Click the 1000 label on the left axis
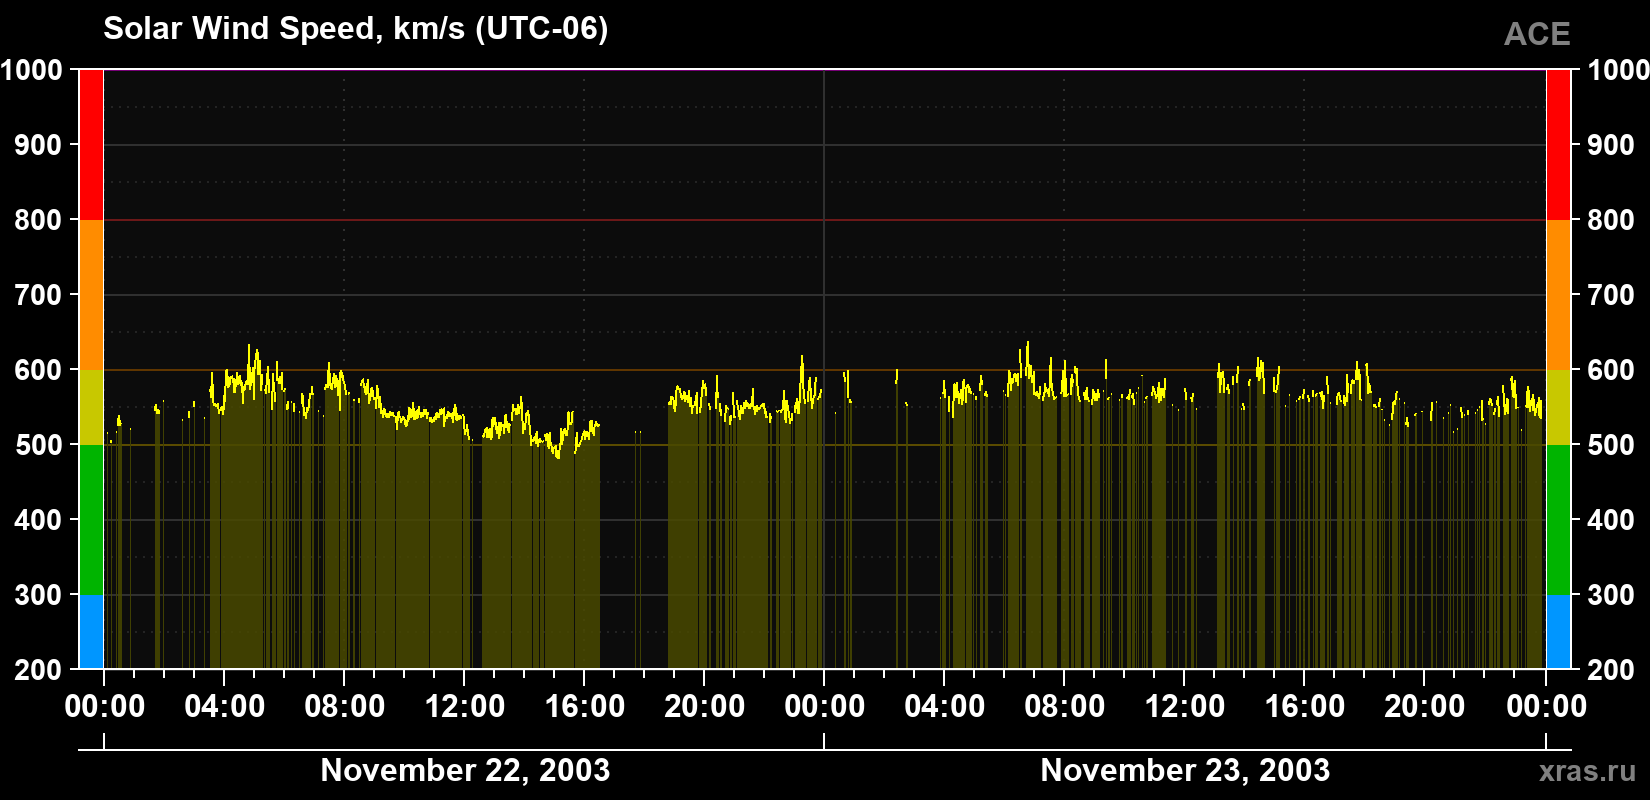Image resolution: width=1650 pixels, height=800 pixels. (32, 70)
